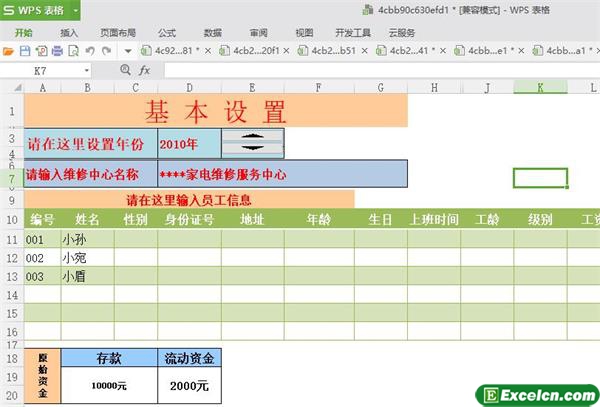600x407 pixels.
Task: Click the Redo arrow icon
Action: point(107,50)
